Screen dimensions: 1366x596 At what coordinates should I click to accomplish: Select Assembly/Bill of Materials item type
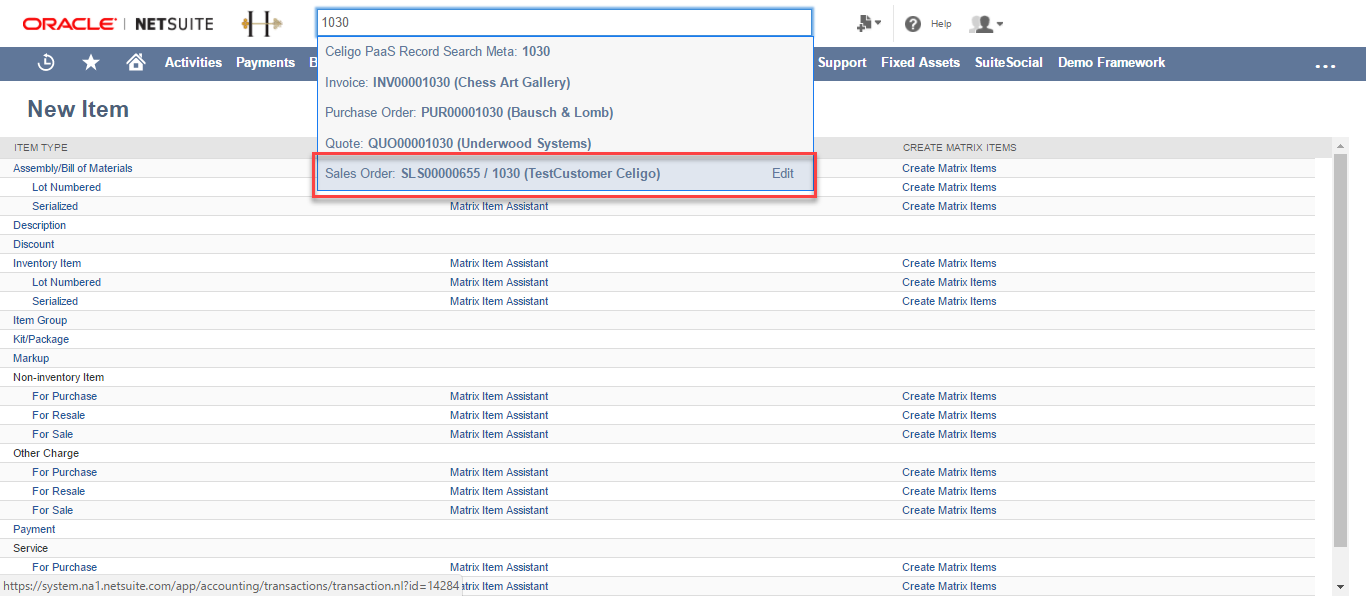tap(73, 168)
